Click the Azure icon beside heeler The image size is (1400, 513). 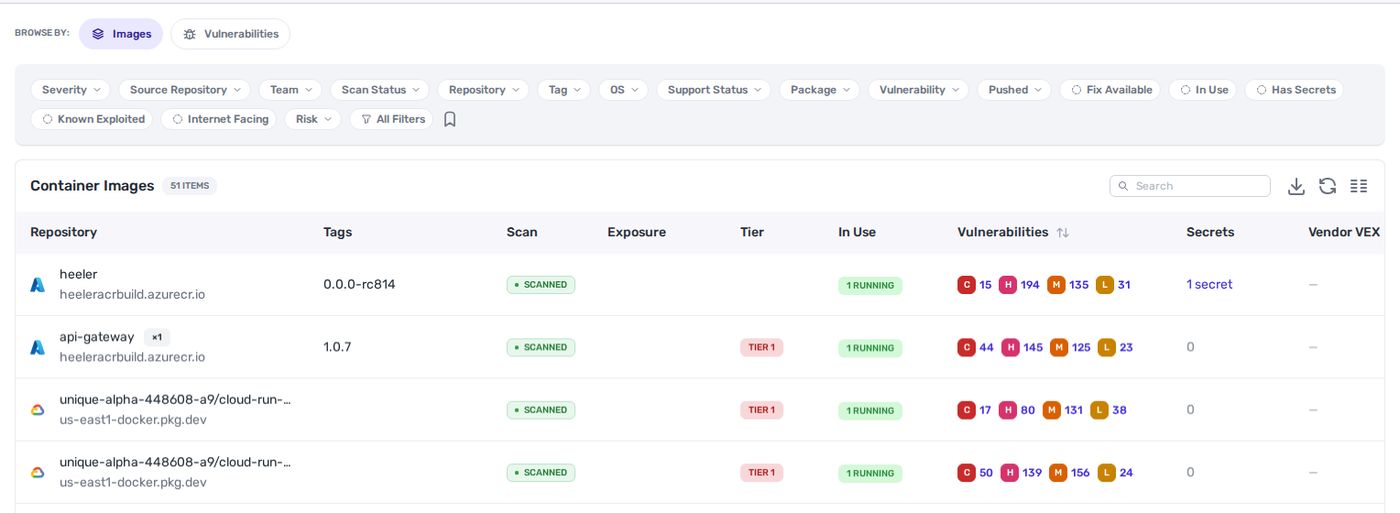[x=37, y=285]
